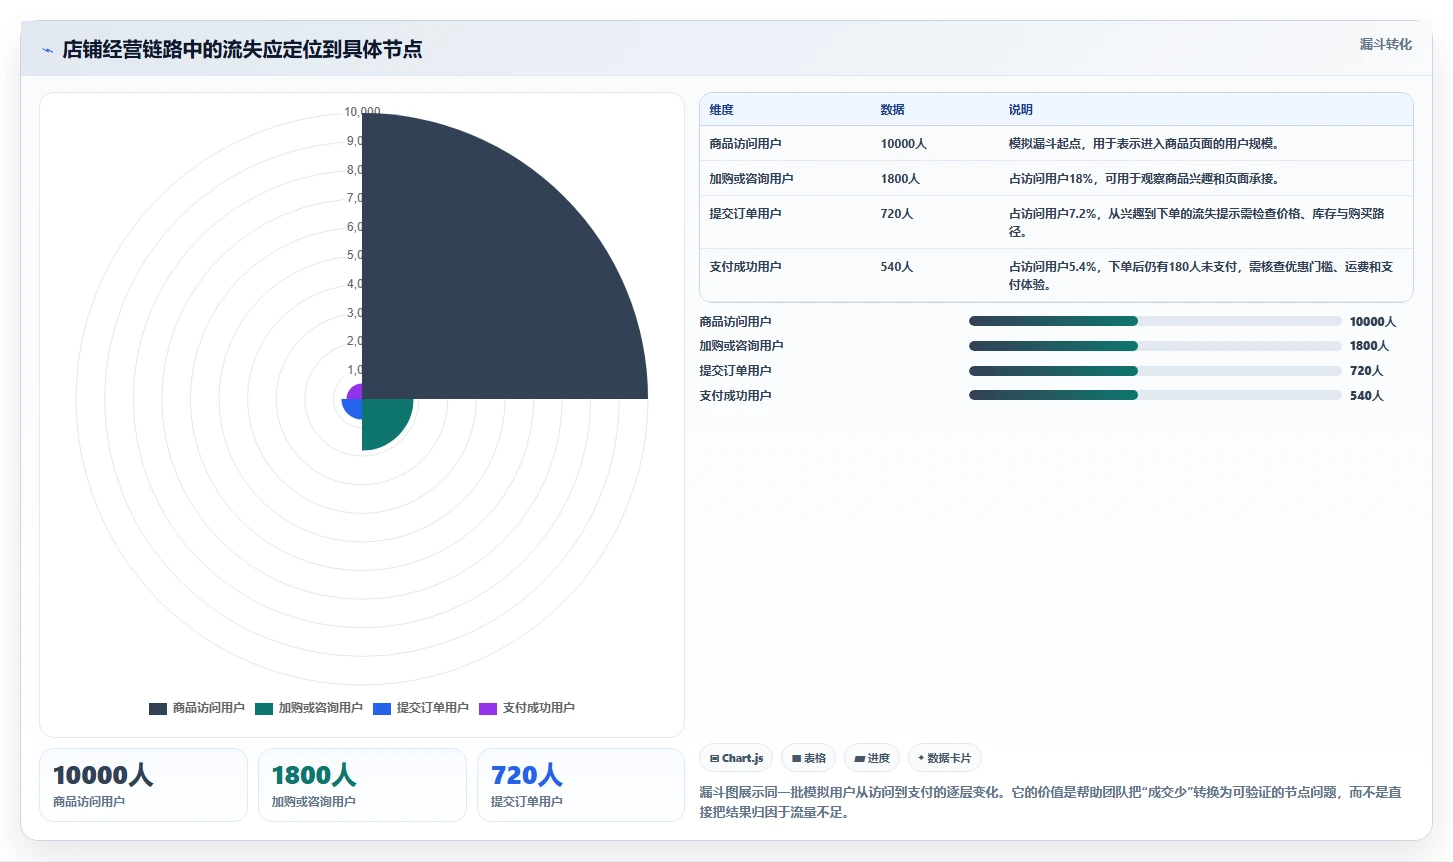Click the 表格 tag chip
Screen dimensions: 1453x862
(x=809, y=758)
